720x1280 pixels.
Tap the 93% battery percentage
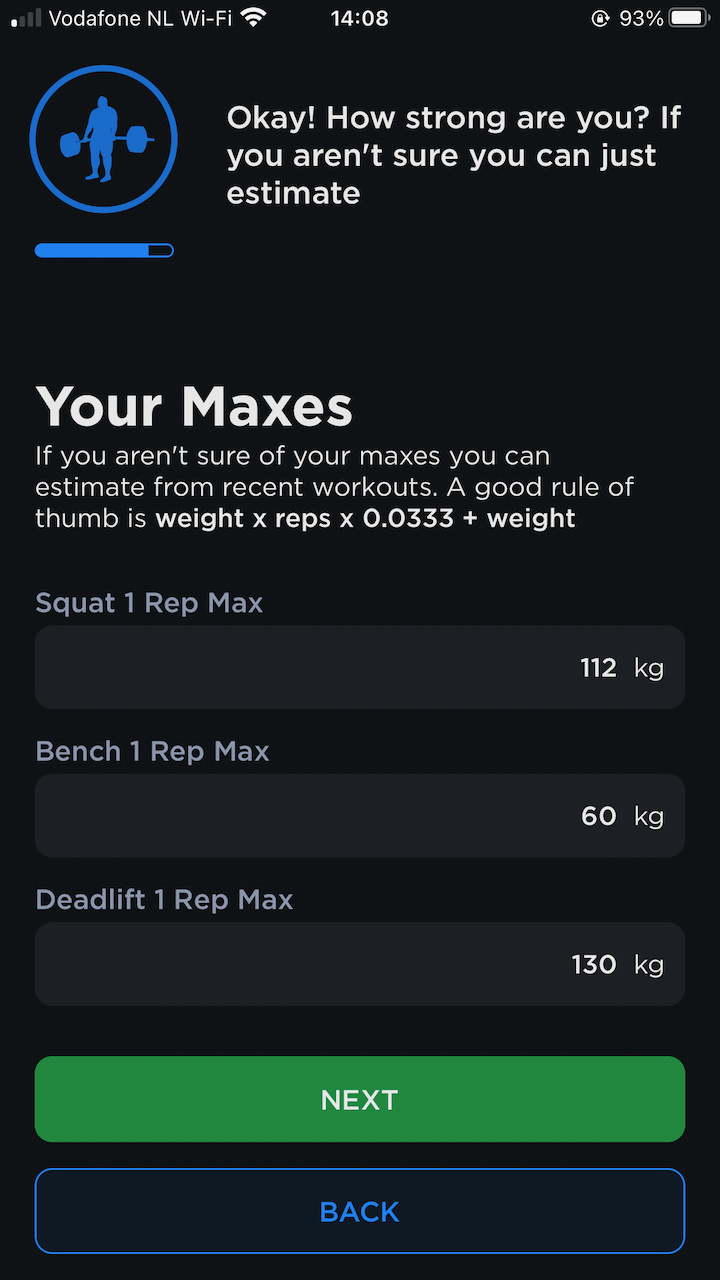[640, 18]
